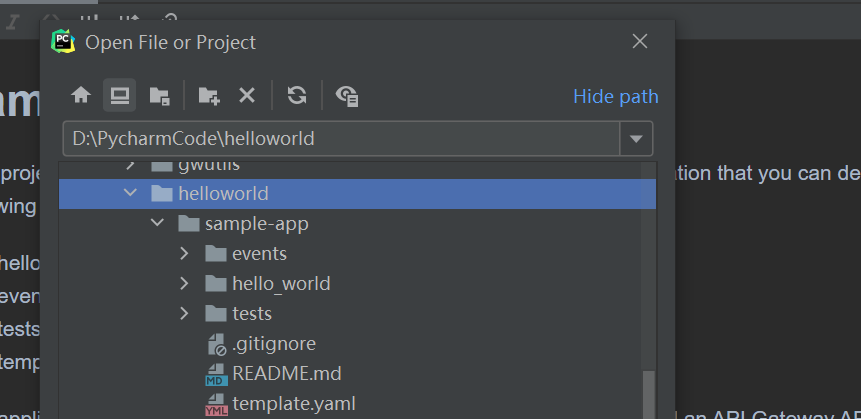Image resolution: width=861 pixels, height=419 pixels.
Task: Select the tests folder
Action: (252, 314)
